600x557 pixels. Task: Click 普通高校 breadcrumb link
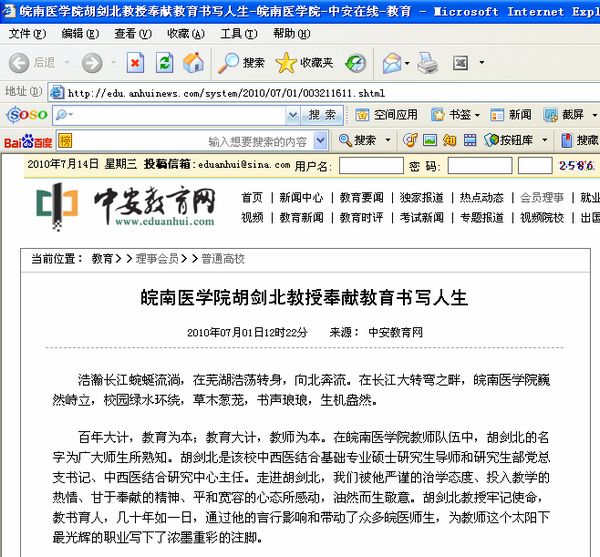click(223, 259)
